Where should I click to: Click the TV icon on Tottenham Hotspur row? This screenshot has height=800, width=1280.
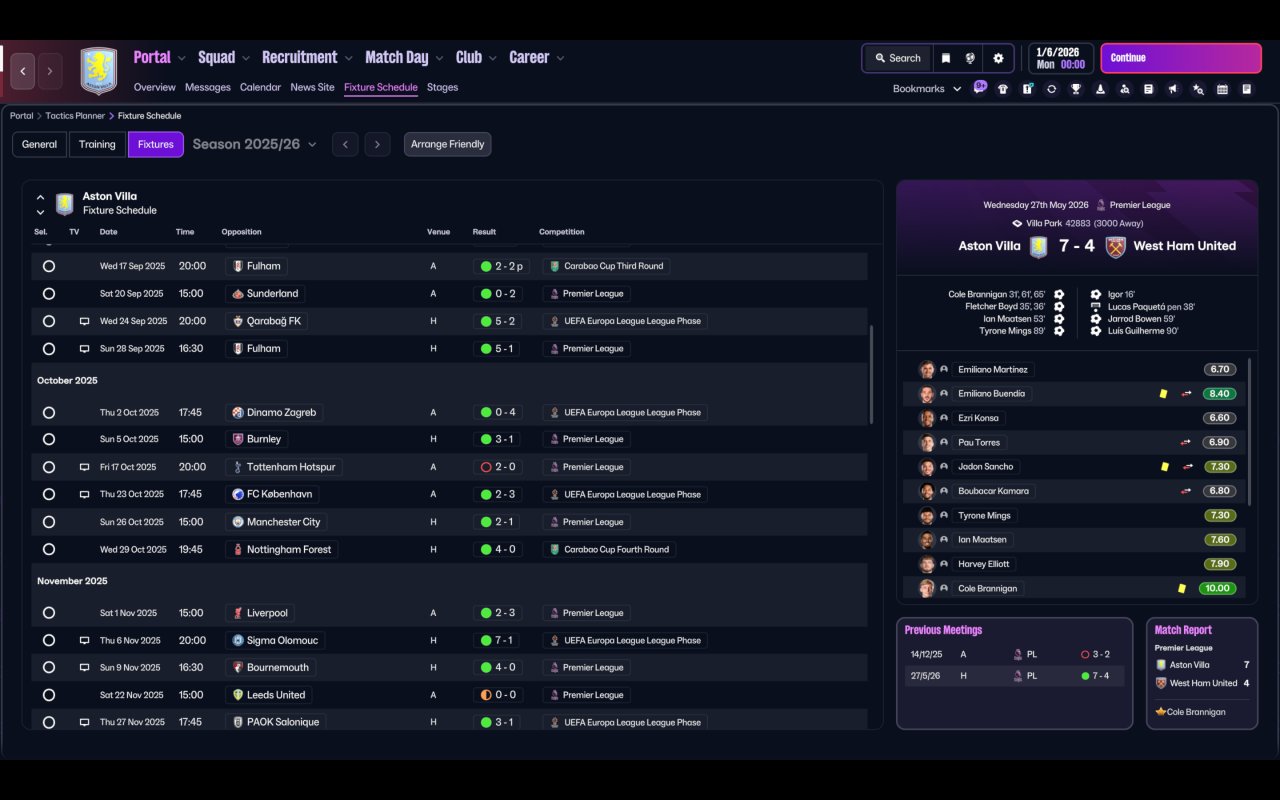[84, 467]
